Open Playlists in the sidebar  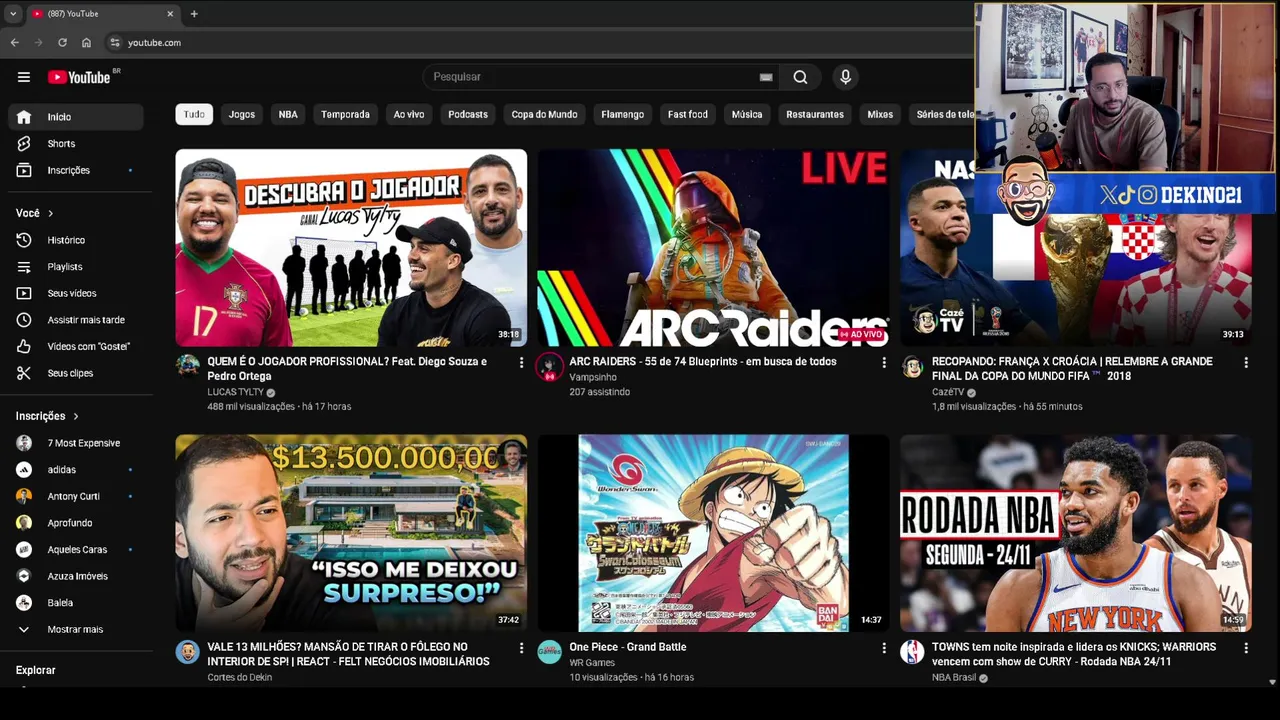[x=76, y=267]
